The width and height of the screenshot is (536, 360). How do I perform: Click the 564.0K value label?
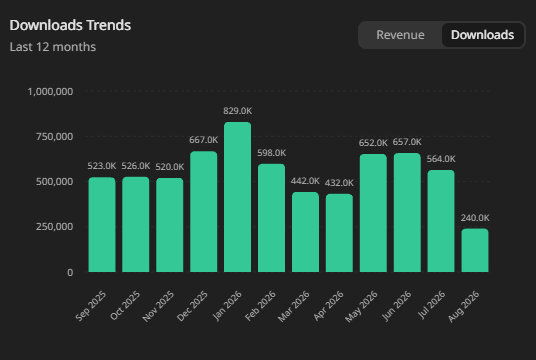pyautogui.click(x=441, y=159)
